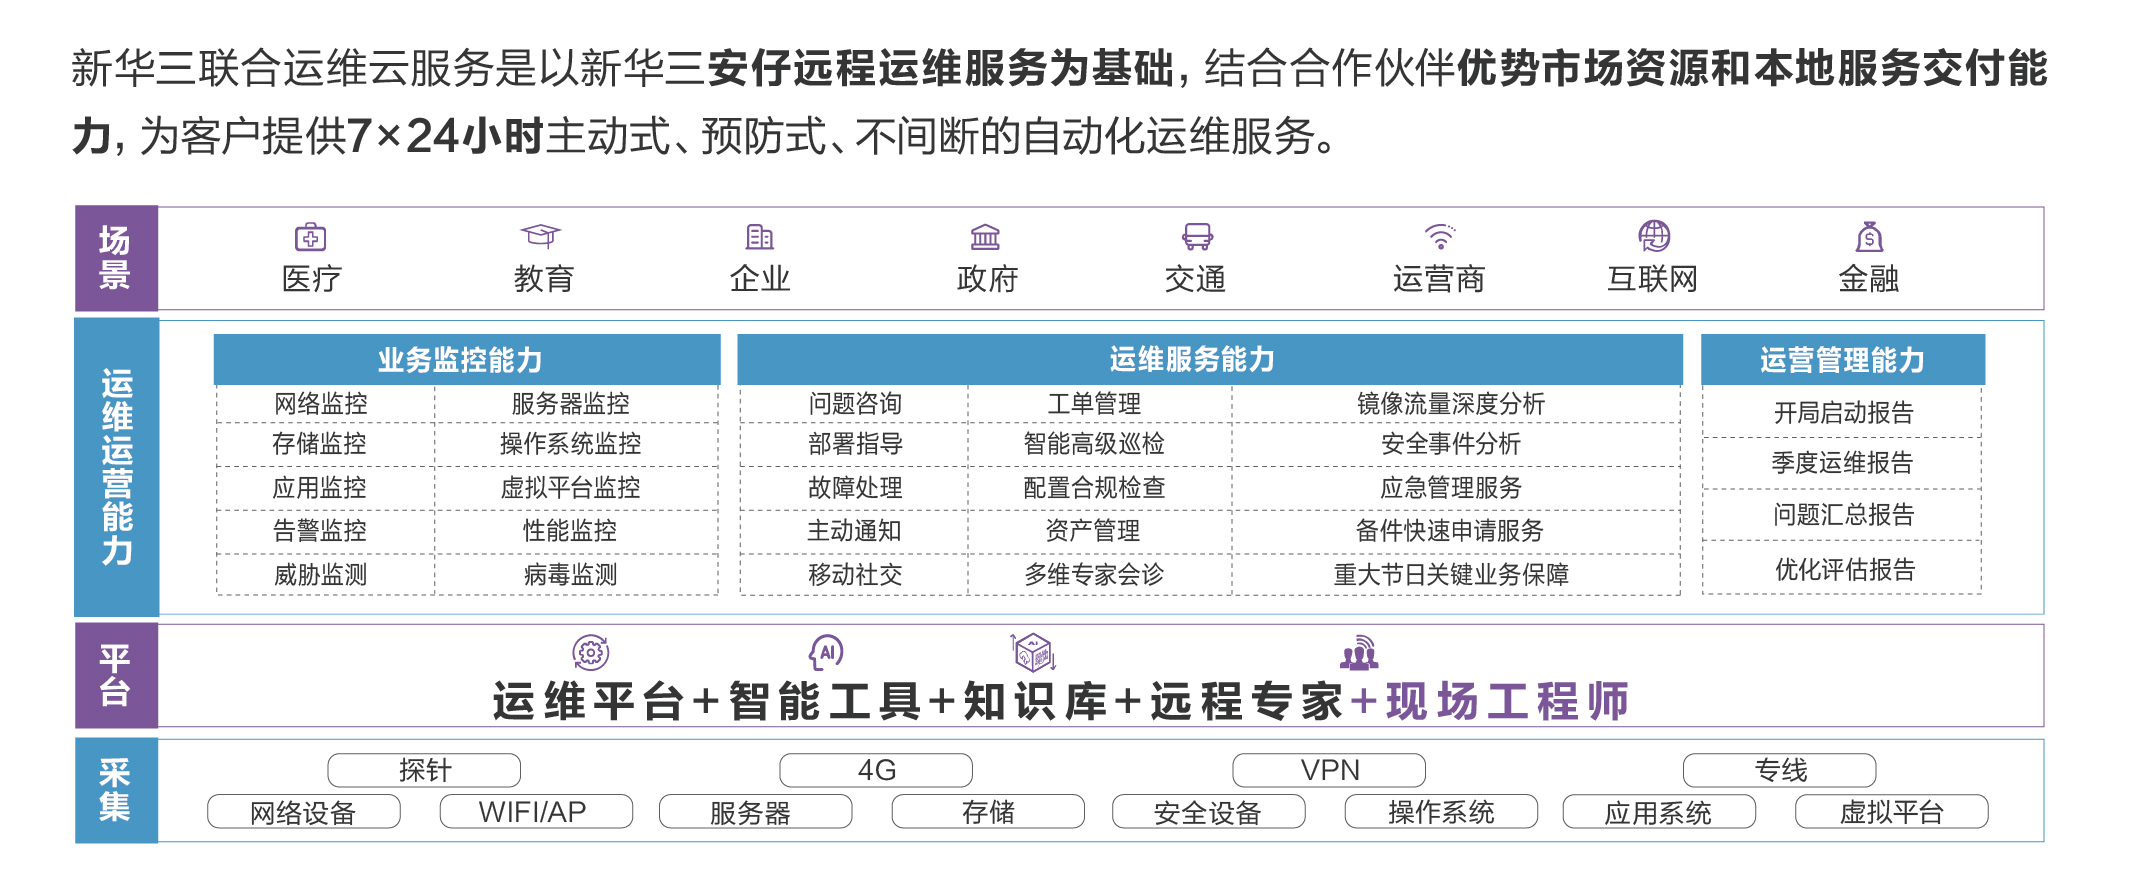
Task: Click the 虚拟平台 pill
Action: pos(1892,812)
